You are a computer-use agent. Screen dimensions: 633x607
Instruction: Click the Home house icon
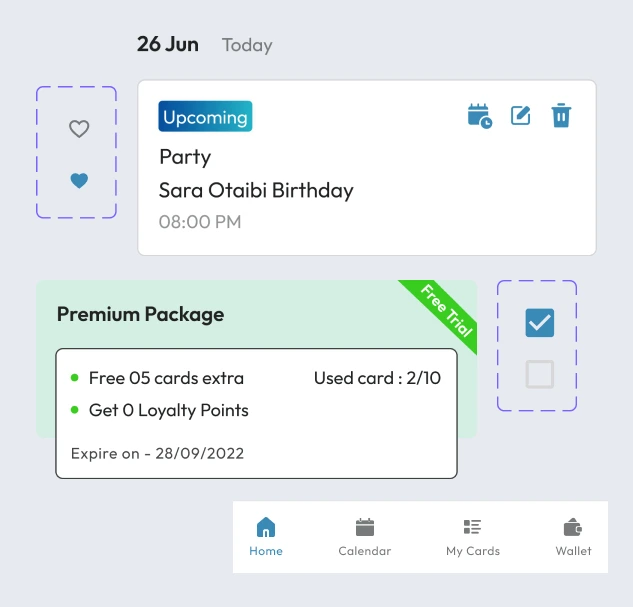pos(266,527)
